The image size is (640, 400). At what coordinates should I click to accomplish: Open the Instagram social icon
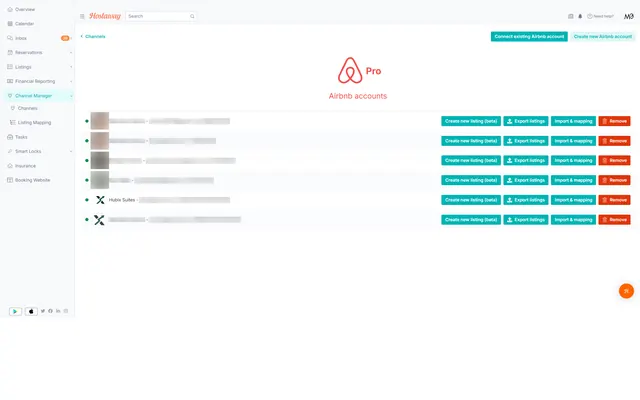point(66,311)
